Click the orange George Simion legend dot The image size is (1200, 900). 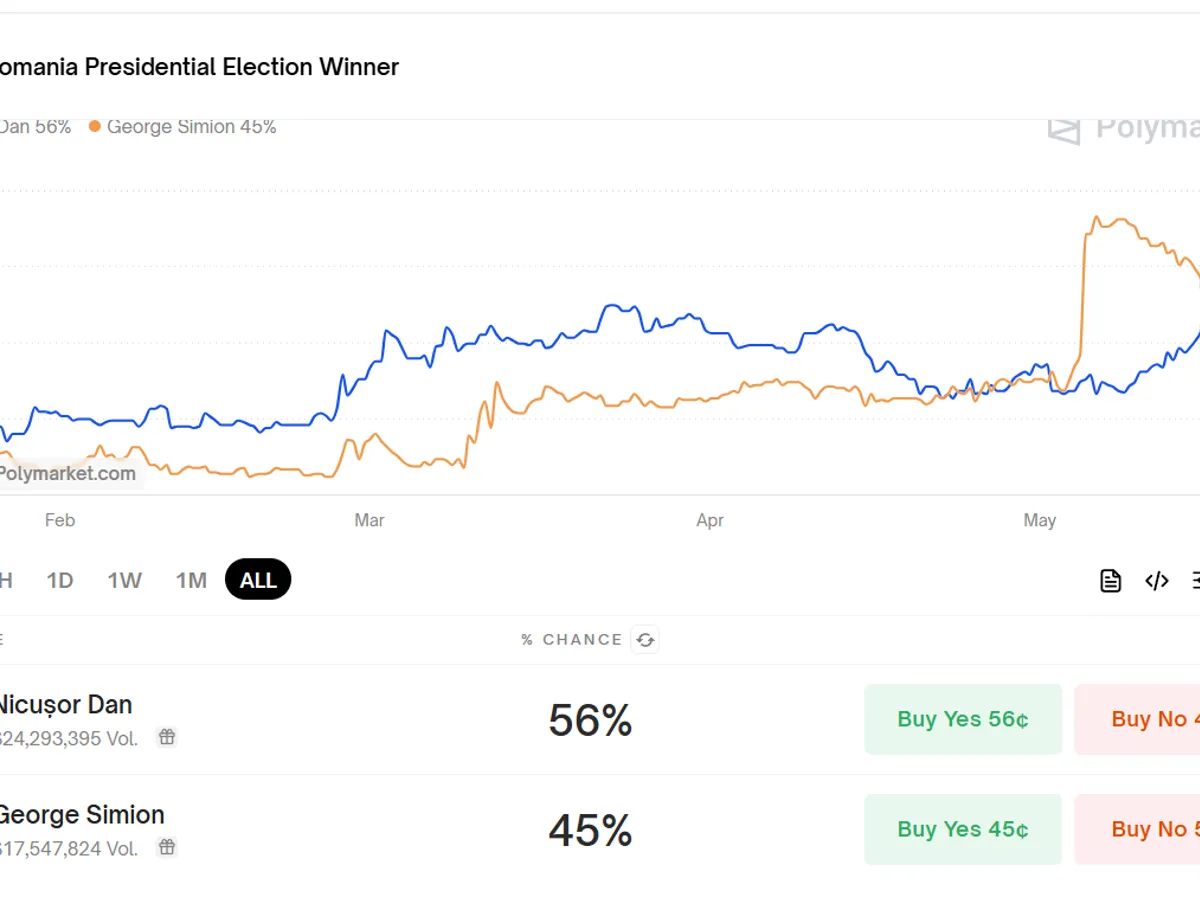pyautogui.click(x=95, y=127)
